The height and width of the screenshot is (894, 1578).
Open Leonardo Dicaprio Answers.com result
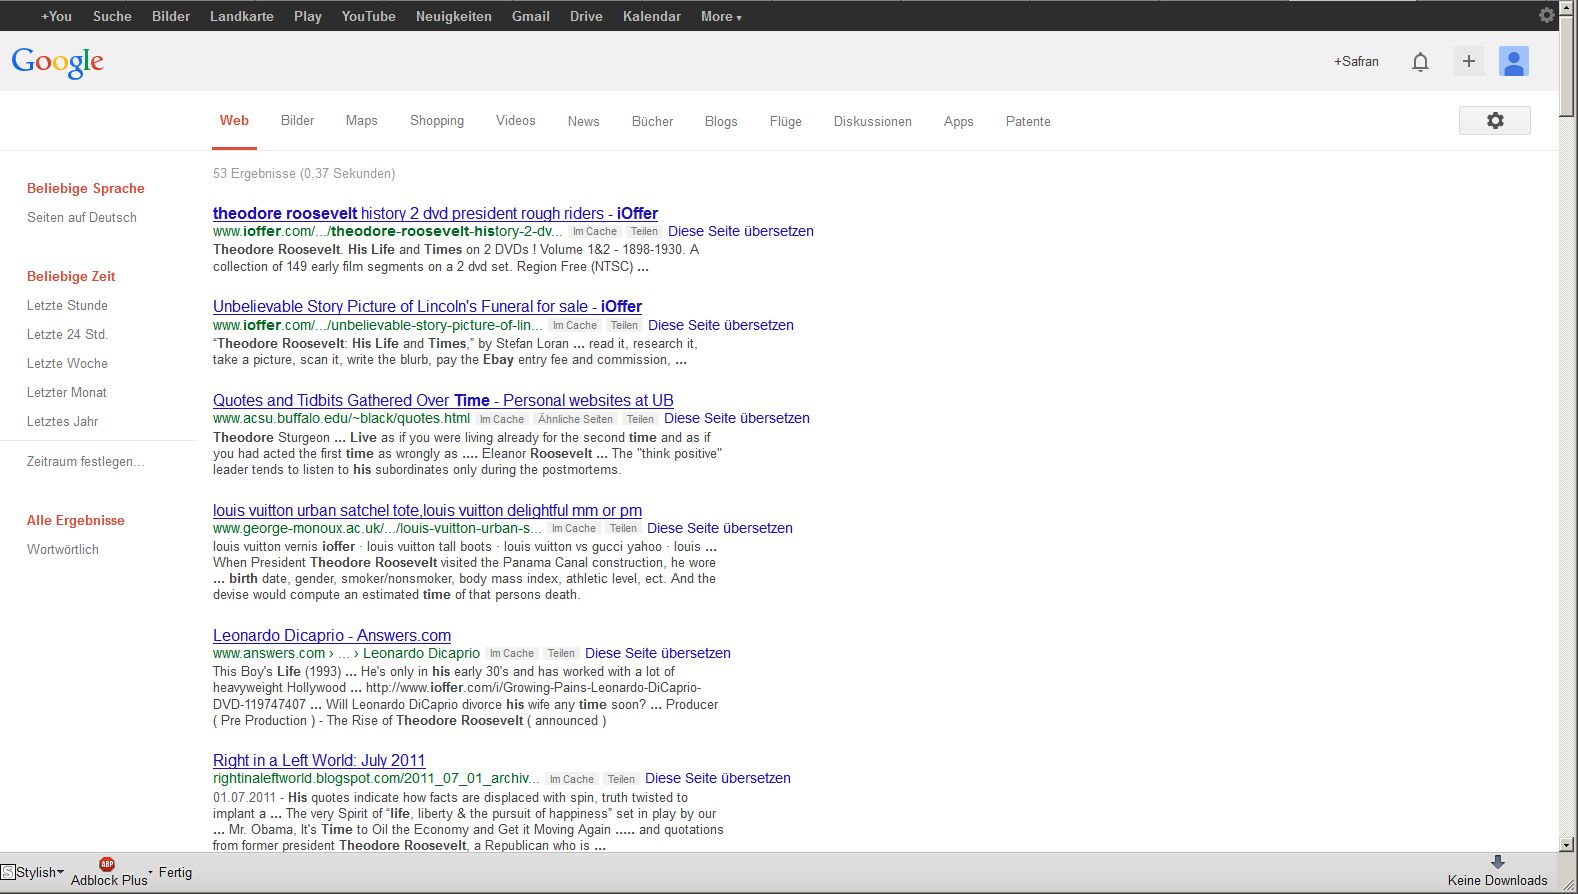pos(332,635)
